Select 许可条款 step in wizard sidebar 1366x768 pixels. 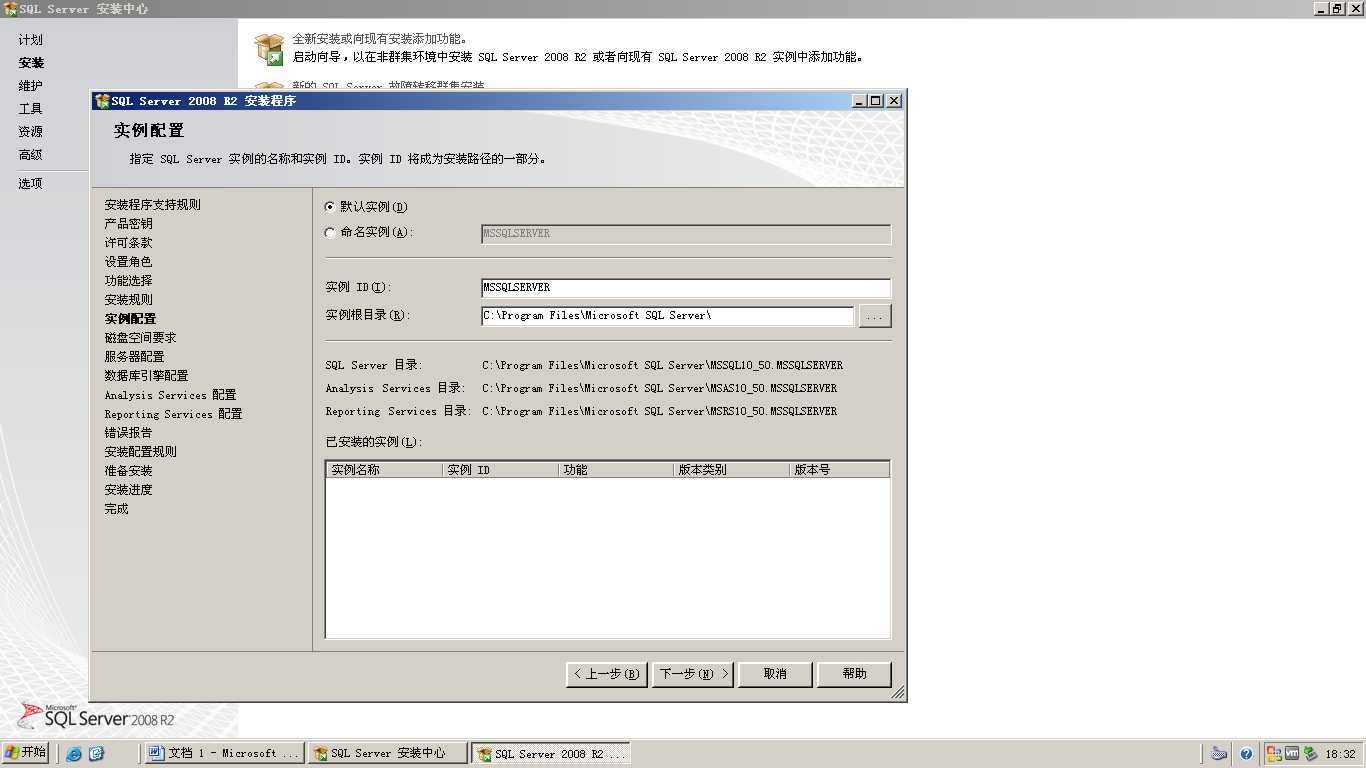[129, 243]
